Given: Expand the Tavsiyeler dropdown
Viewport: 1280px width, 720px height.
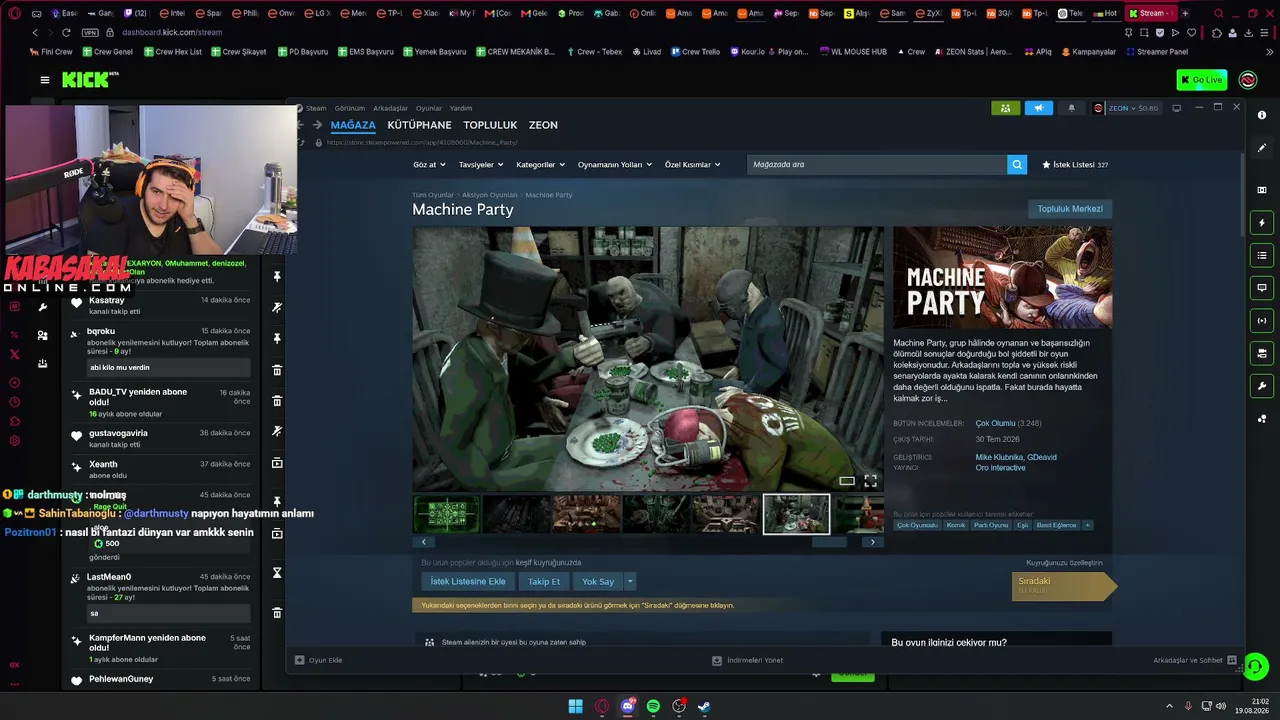Looking at the screenshot, I should click(x=480, y=164).
